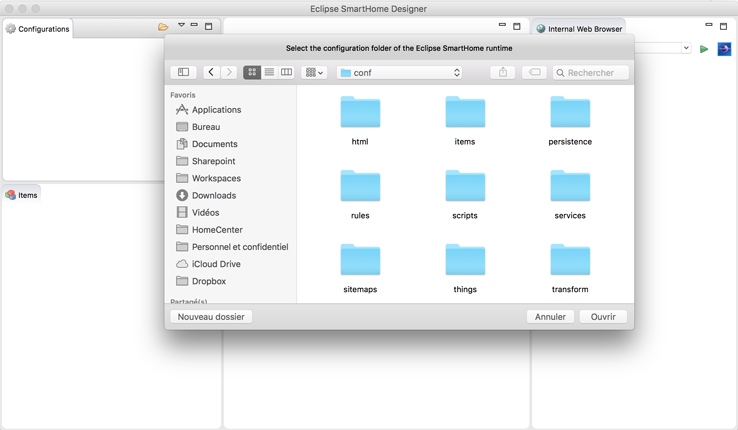Click the Ouvrir button

[x=603, y=317]
